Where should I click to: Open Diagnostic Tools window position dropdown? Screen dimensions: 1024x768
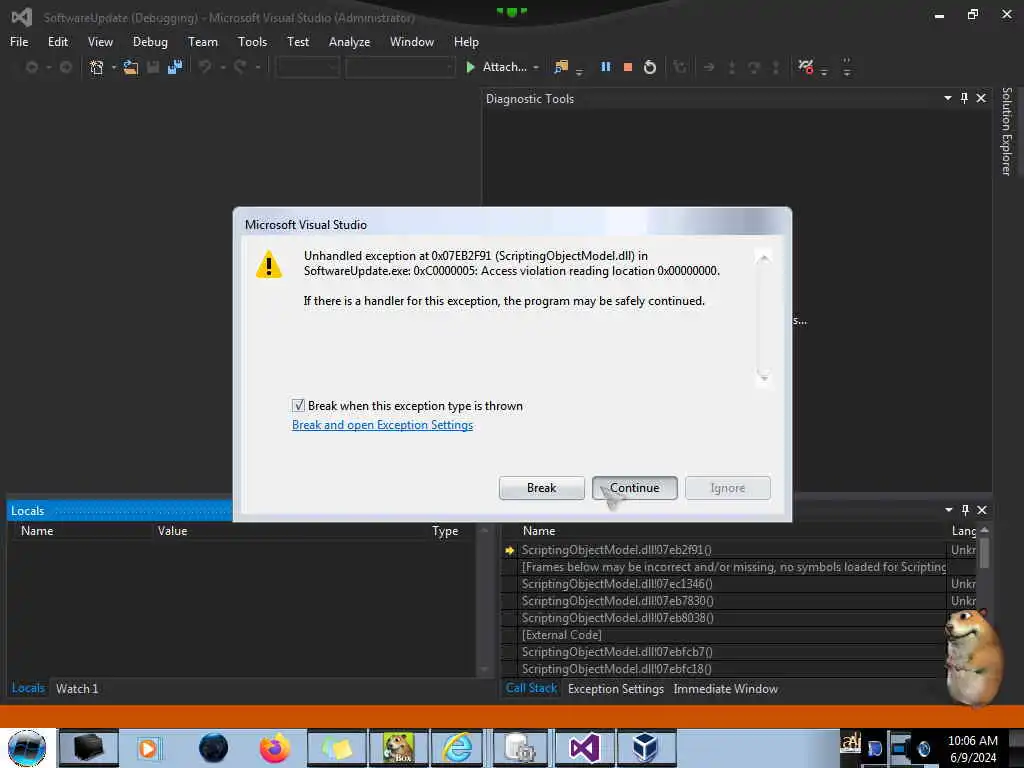(948, 98)
